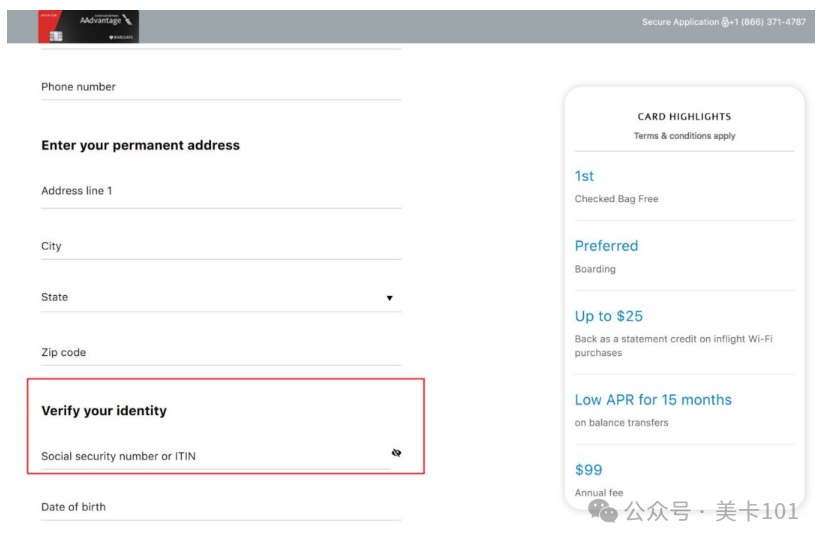Toggle SSN visibility eye icon
The width and height of the screenshot is (825, 544).
pyautogui.click(x=396, y=453)
